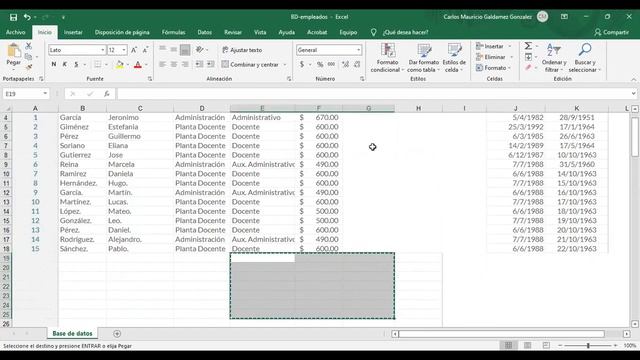Cut selection with the scissors icon

29,46
